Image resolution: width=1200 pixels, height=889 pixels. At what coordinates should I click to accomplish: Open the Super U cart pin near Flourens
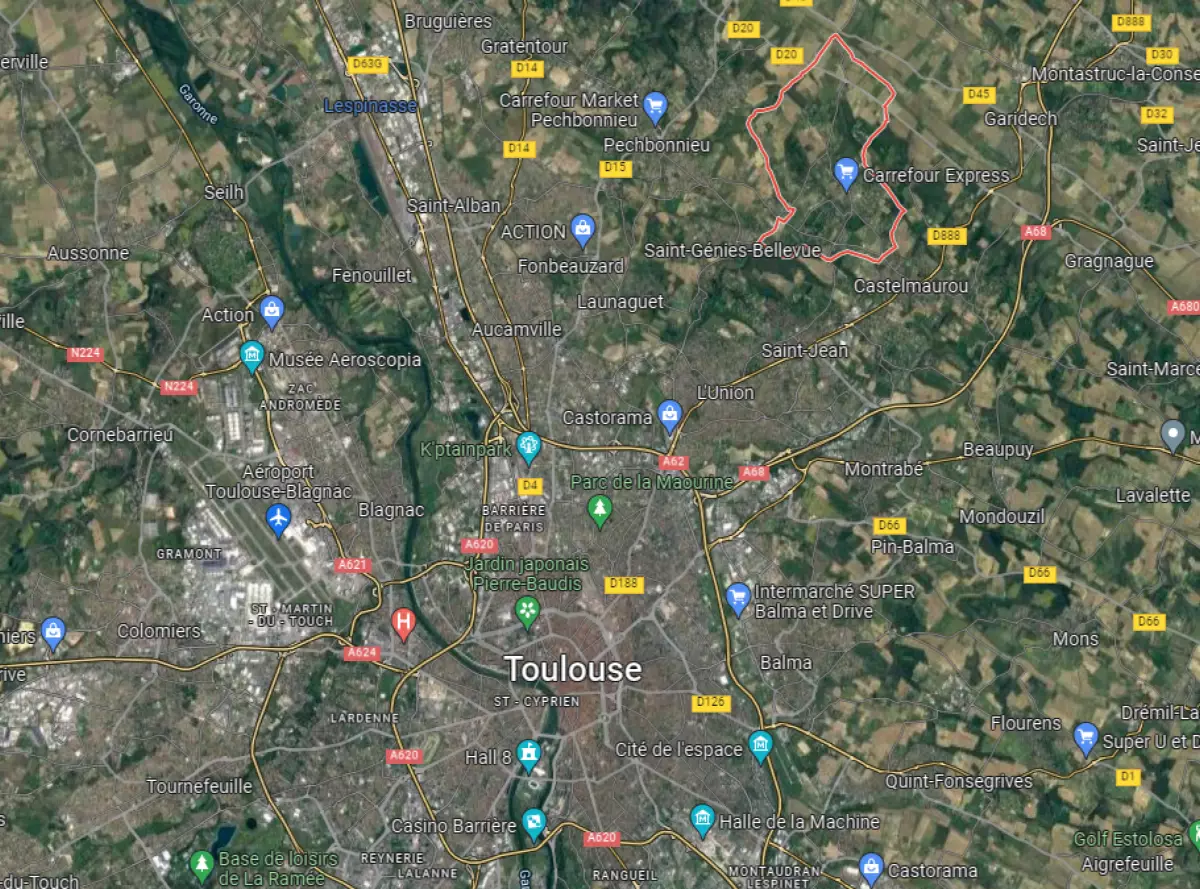point(1086,739)
